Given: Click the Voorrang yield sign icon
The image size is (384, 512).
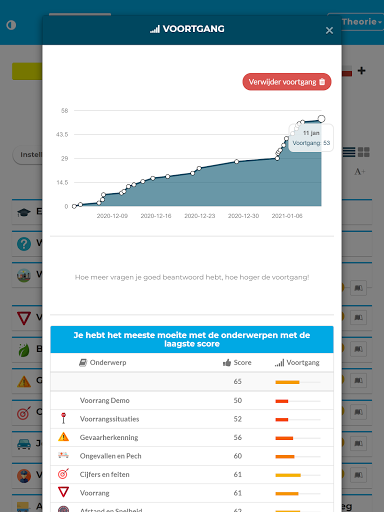Looking at the screenshot, I should coord(63,492).
